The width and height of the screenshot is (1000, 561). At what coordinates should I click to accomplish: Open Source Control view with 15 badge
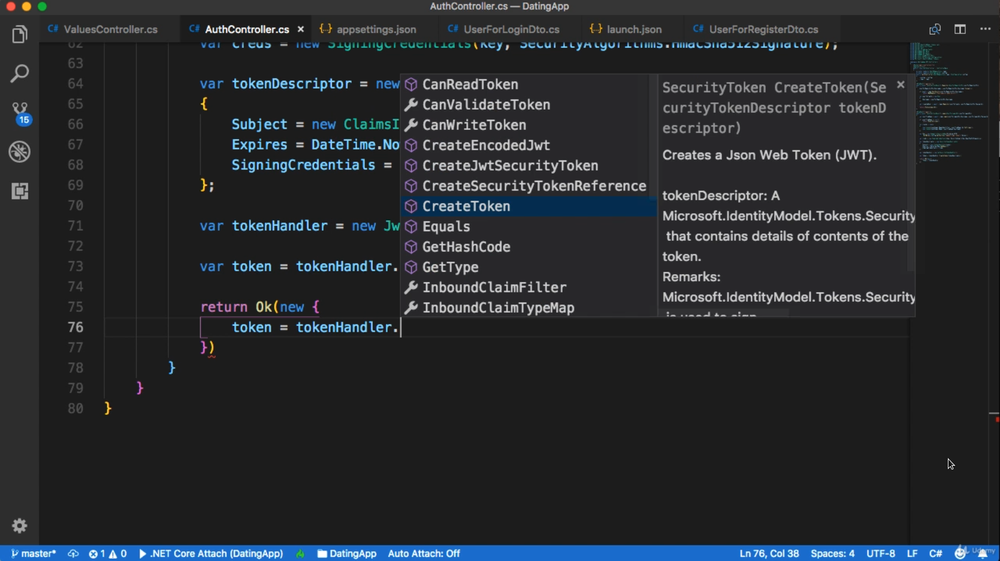click(20, 113)
